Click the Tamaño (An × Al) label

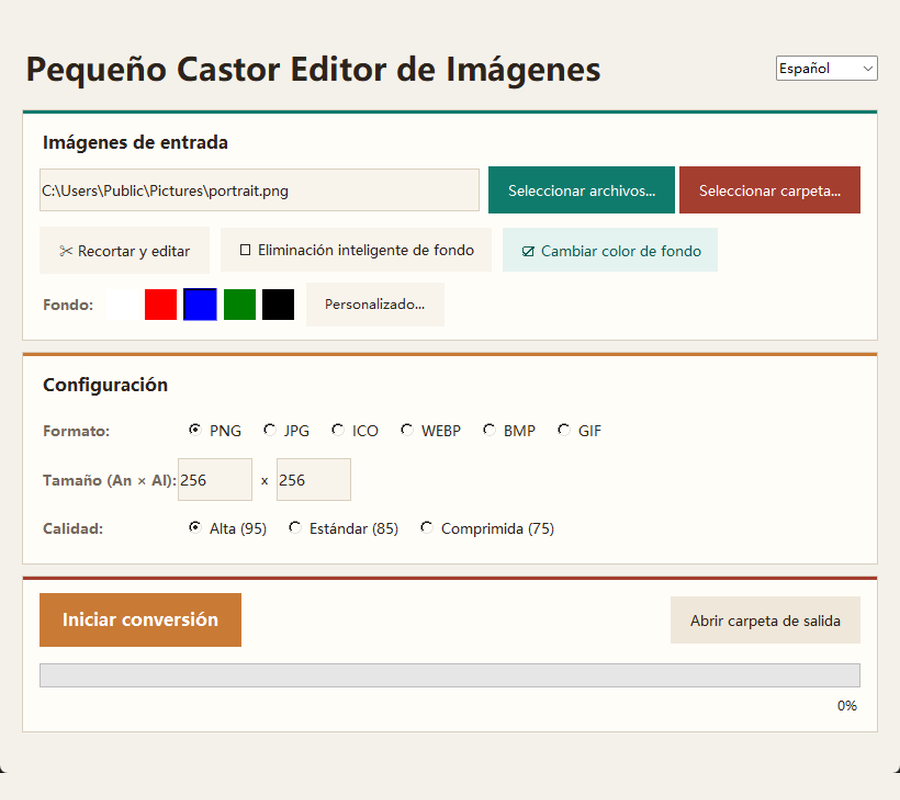tap(110, 480)
